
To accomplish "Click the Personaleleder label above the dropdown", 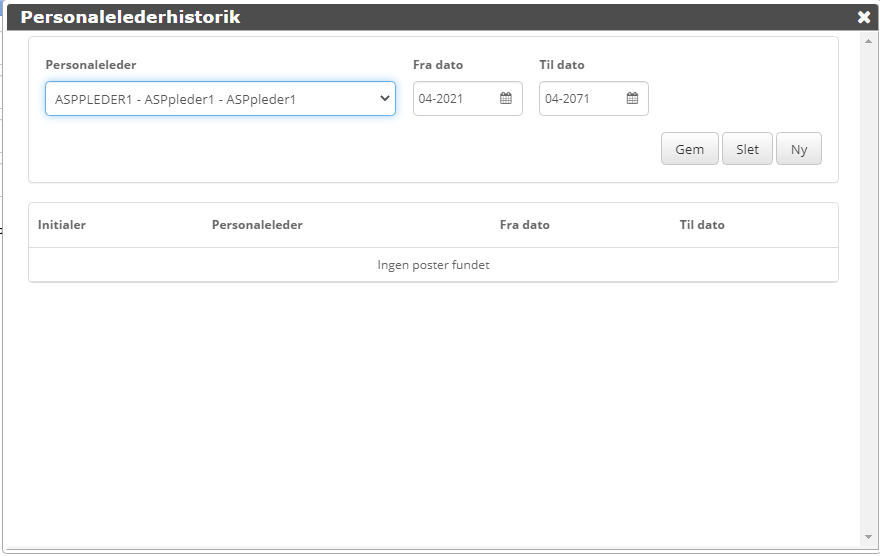I will (91, 65).
